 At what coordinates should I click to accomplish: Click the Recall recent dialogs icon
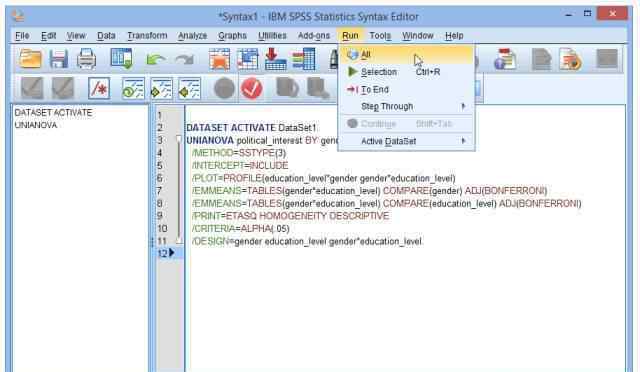coord(122,59)
